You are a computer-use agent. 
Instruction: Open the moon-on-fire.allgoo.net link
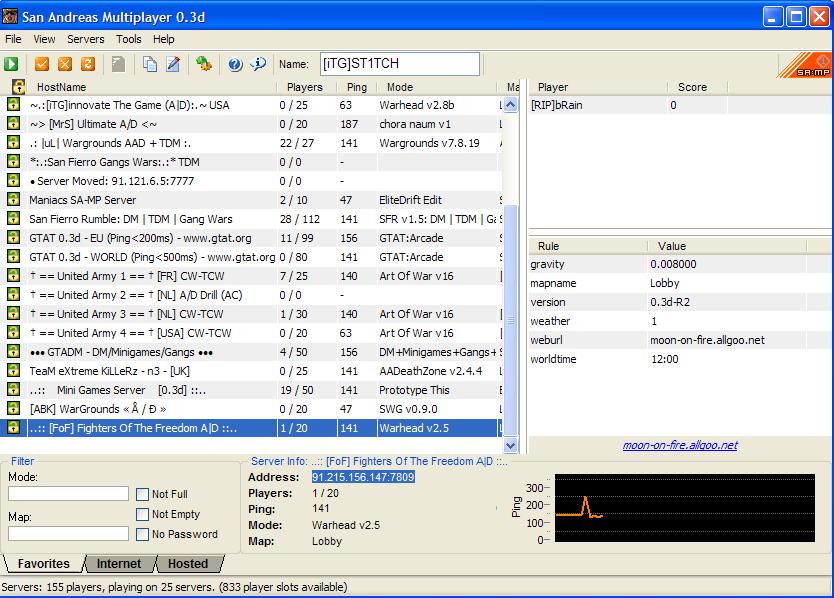tap(679, 446)
